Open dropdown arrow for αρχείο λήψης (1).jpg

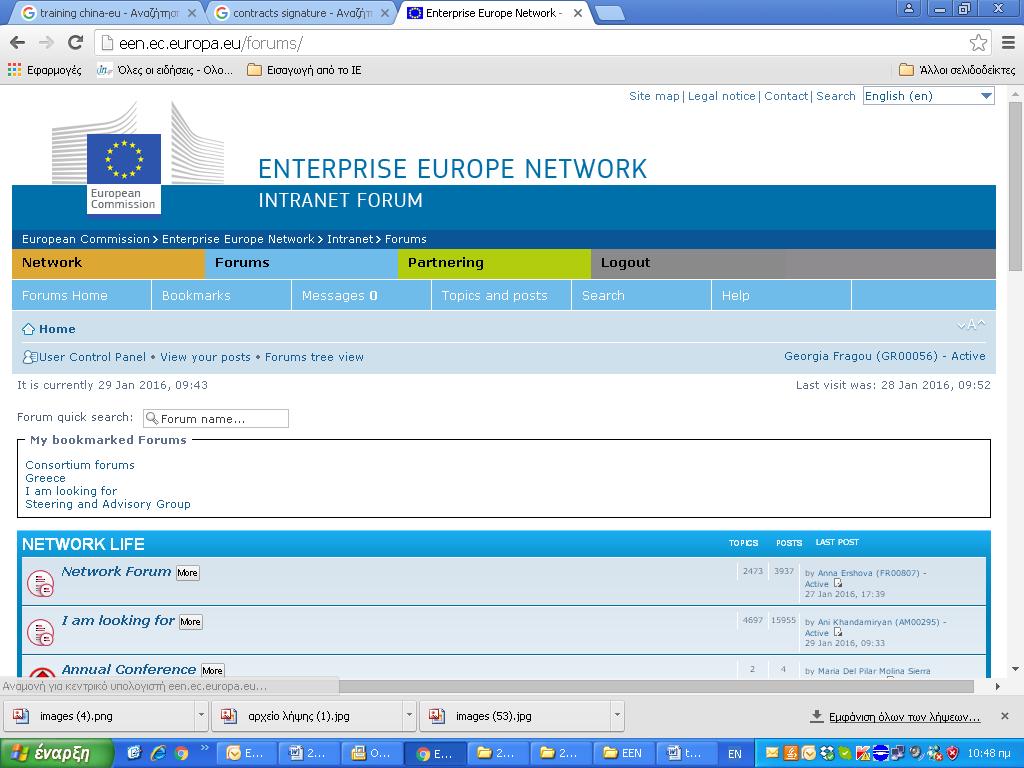(x=409, y=715)
